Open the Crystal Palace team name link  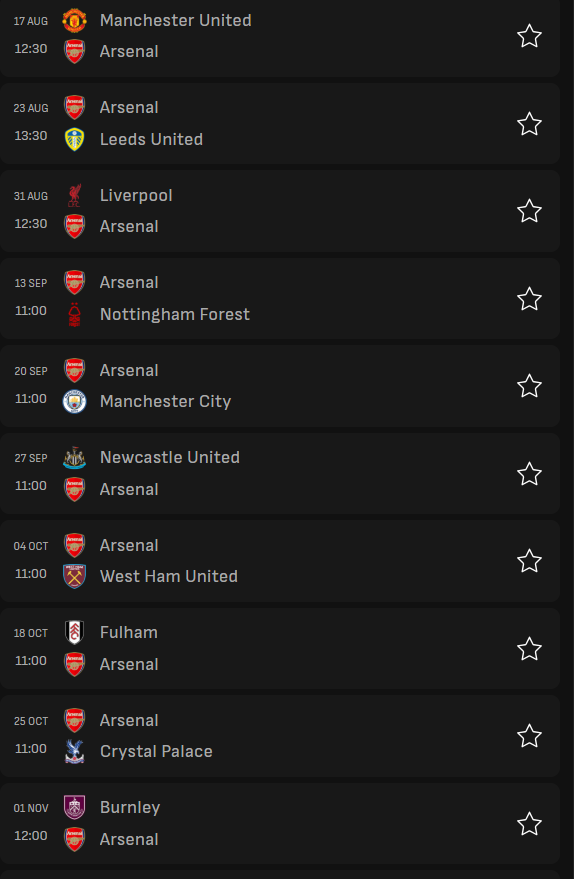tap(156, 751)
